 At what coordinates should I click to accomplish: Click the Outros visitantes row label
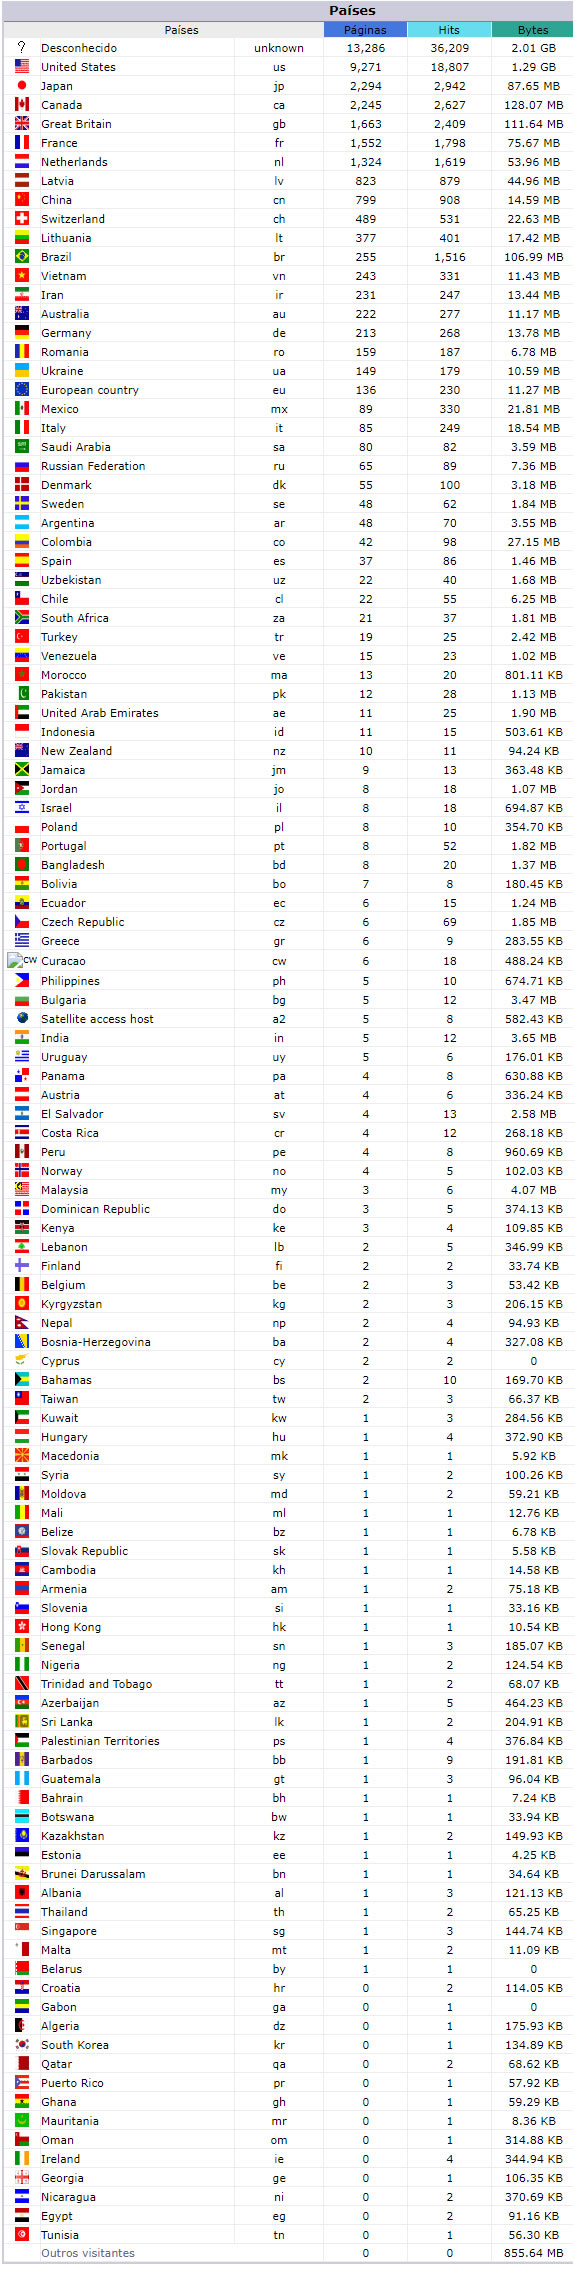pyautogui.click(x=88, y=2253)
